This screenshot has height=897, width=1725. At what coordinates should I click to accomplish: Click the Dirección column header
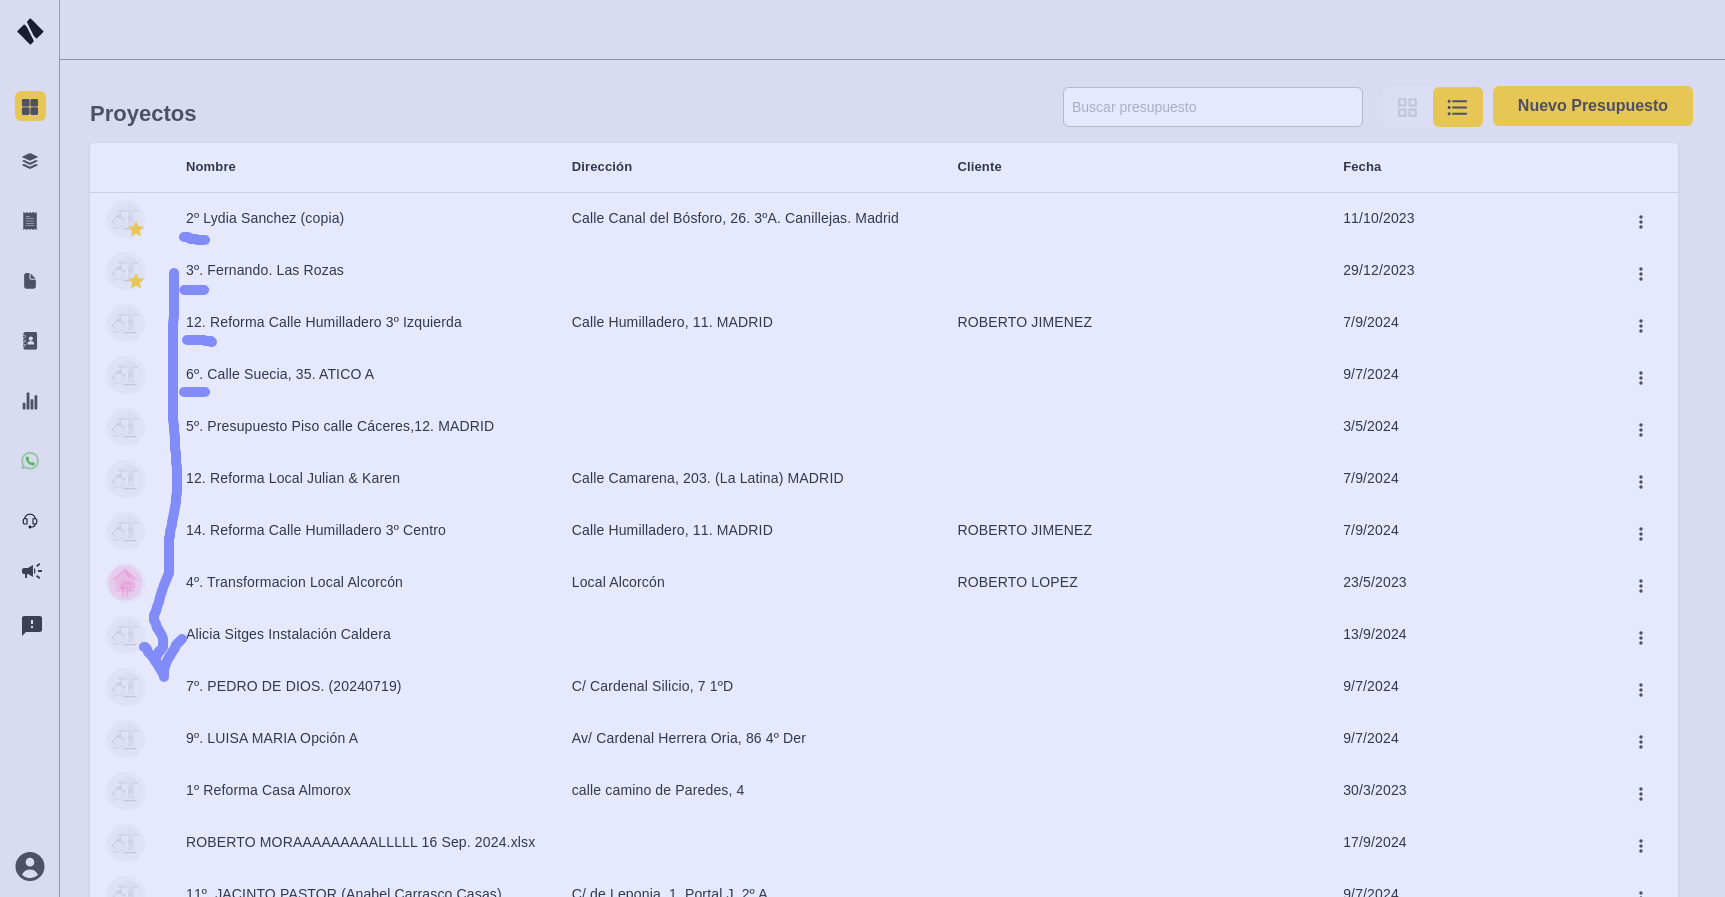point(602,167)
